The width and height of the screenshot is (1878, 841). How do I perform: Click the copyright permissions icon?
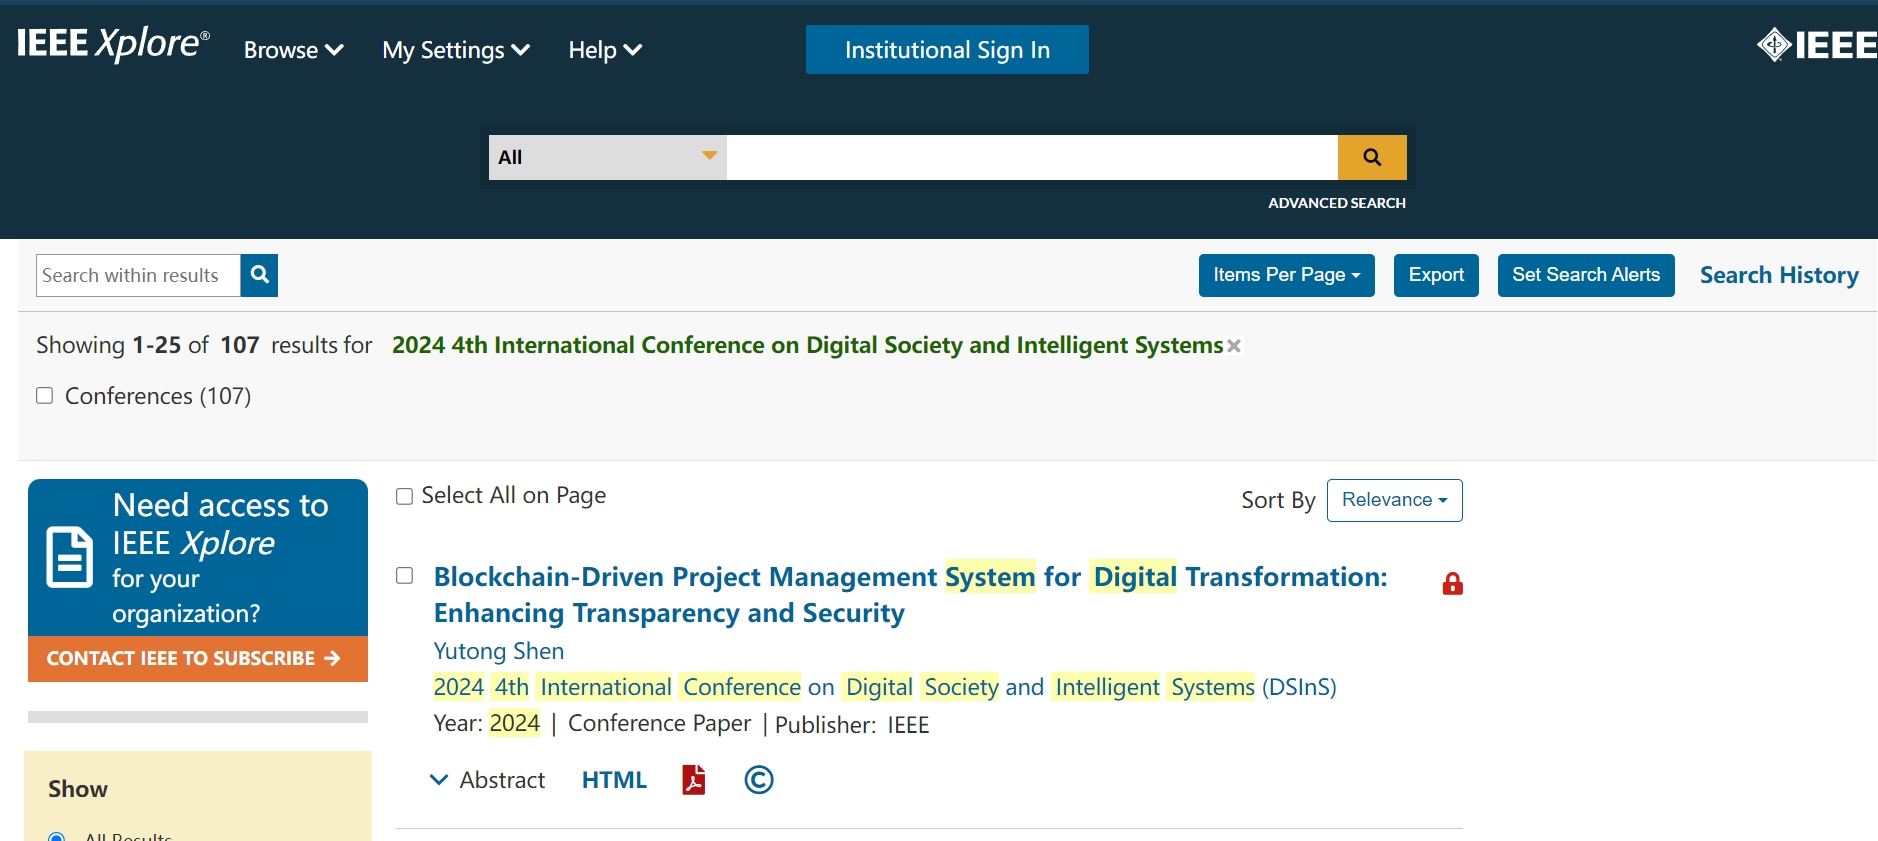click(x=759, y=780)
